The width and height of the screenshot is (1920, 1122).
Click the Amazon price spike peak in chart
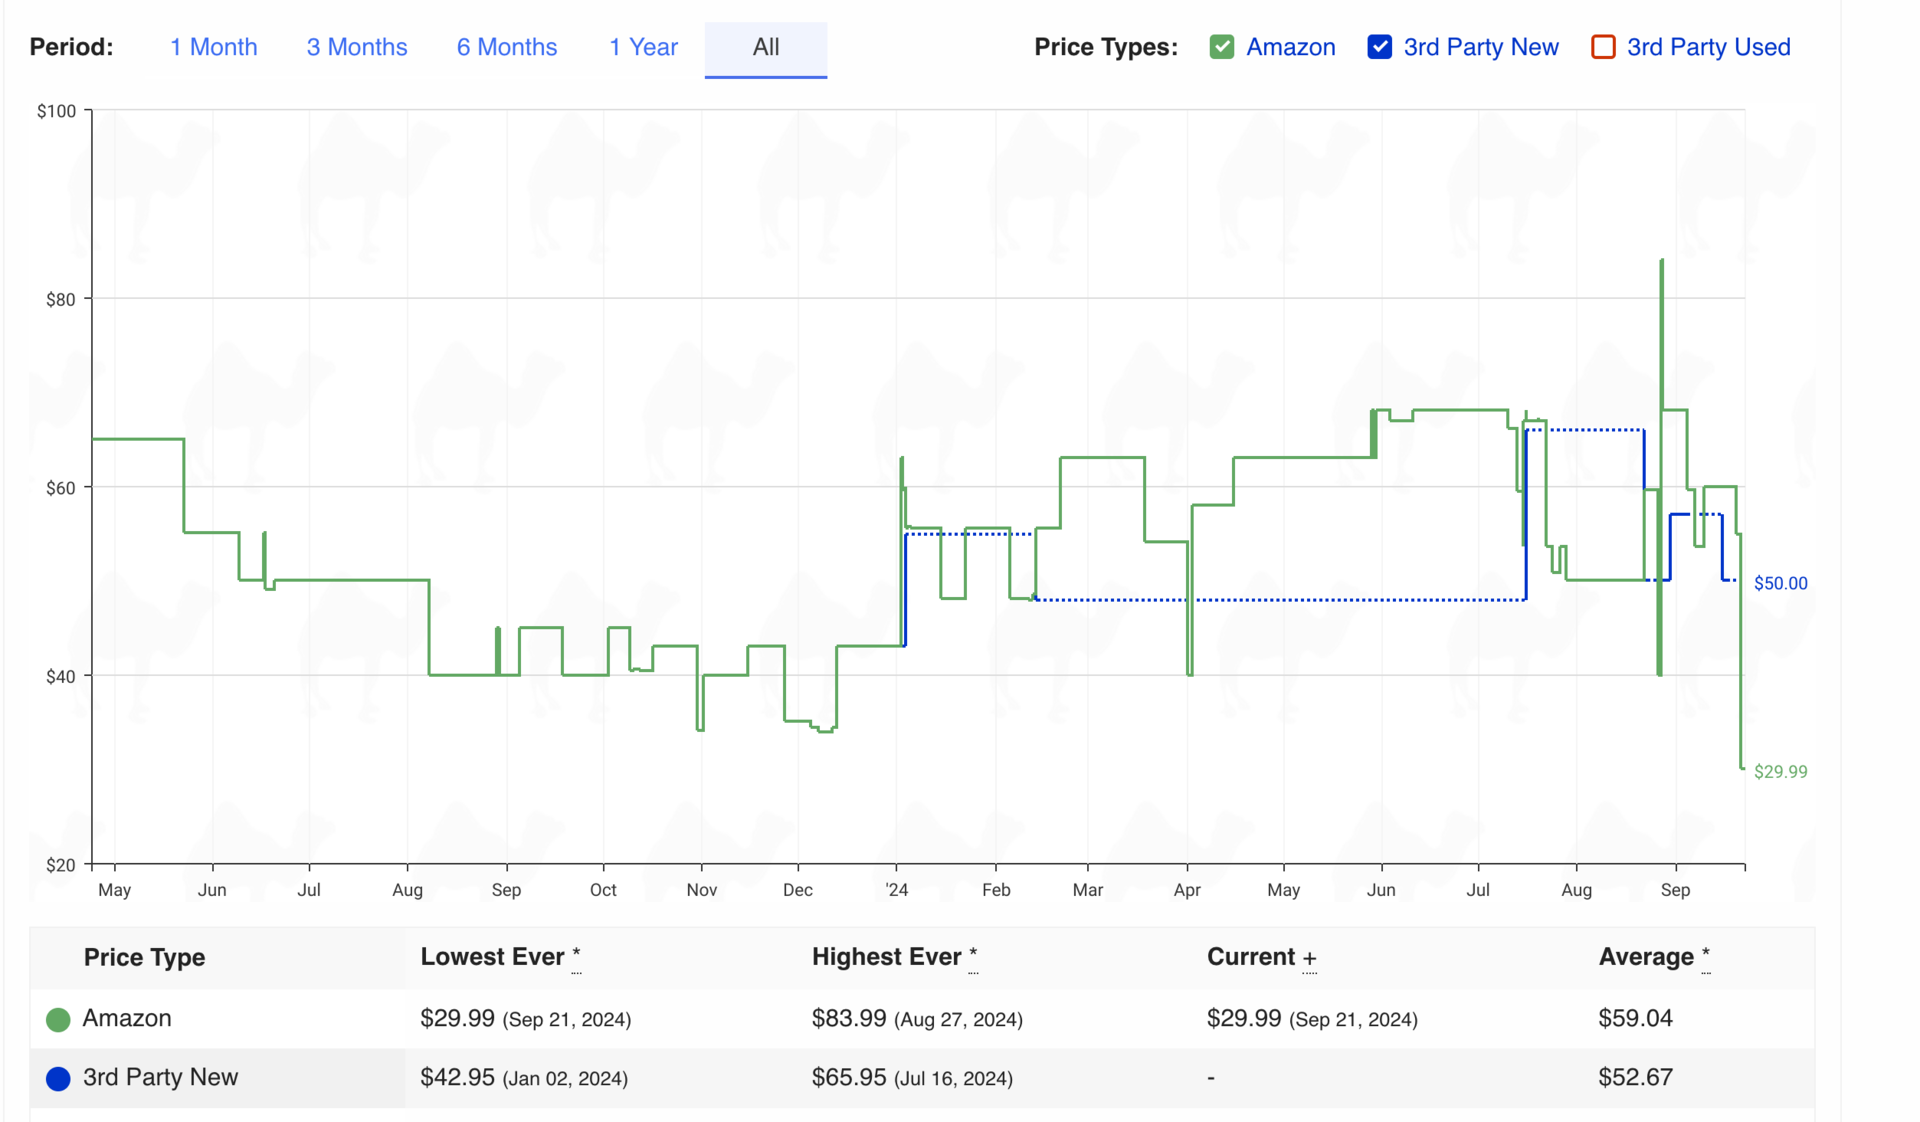(1662, 262)
